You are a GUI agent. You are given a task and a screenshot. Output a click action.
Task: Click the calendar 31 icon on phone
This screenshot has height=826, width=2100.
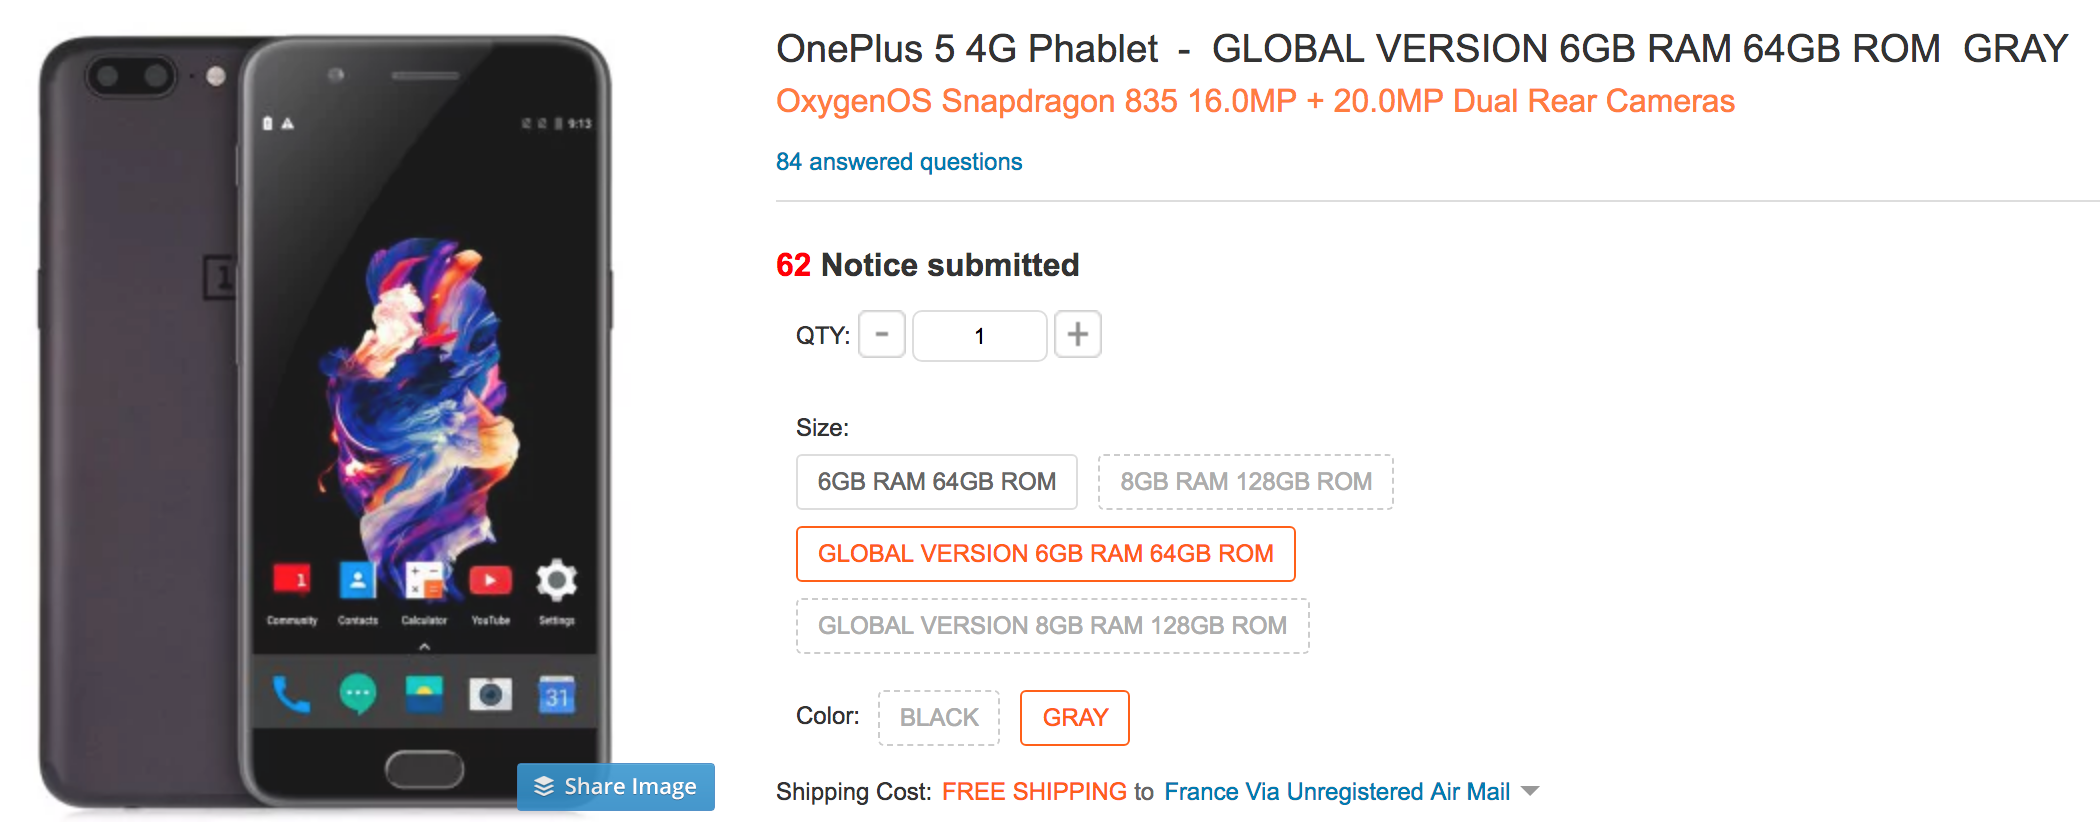[557, 694]
